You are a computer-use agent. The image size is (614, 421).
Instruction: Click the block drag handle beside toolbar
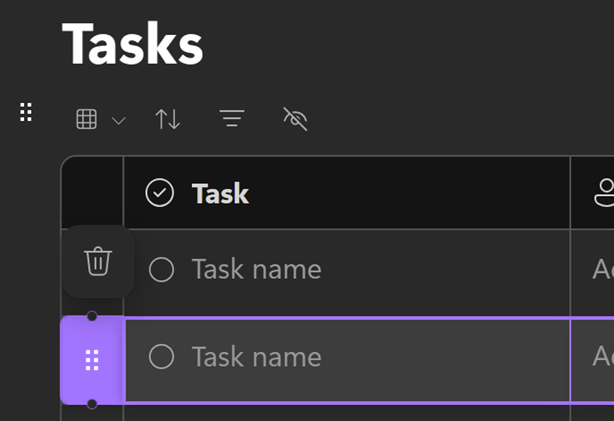click(x=27, y=112)
